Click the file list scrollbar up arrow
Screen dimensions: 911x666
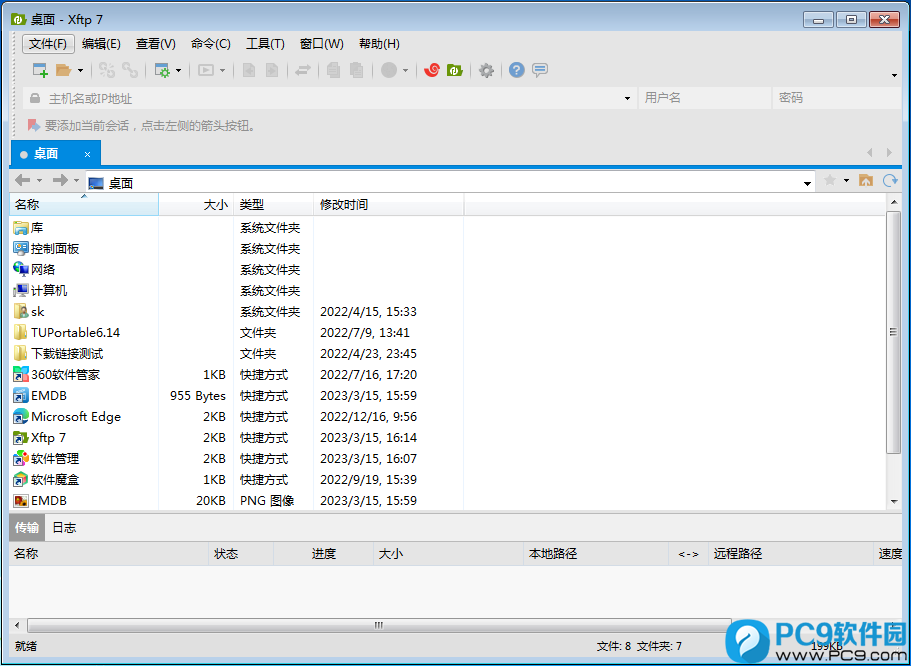pyautogui.click(x=894, y=202)
